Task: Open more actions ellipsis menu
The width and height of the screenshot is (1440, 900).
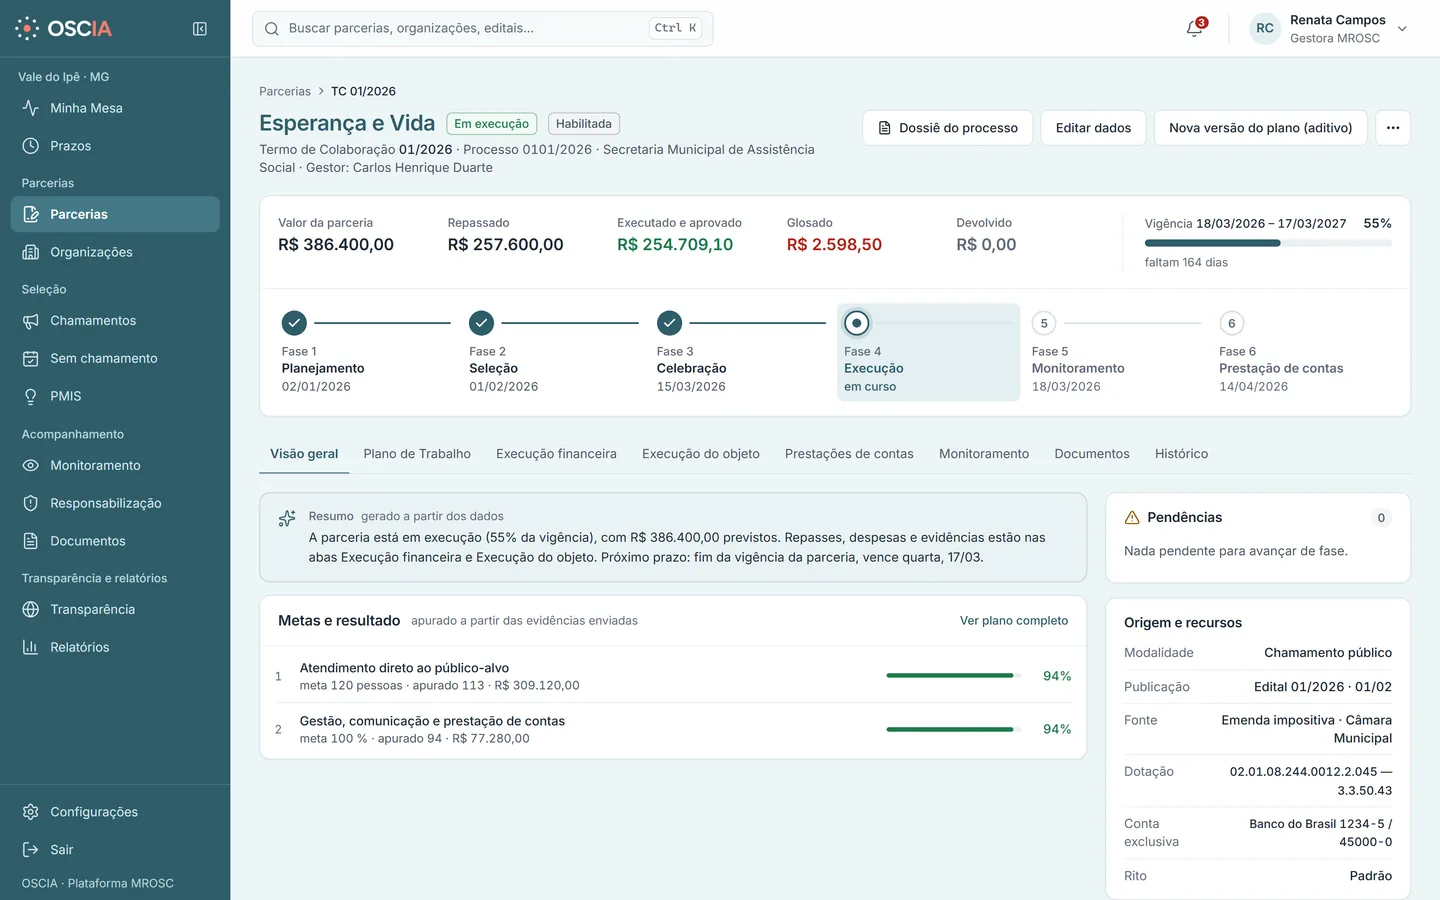Action: [1393, 128]
